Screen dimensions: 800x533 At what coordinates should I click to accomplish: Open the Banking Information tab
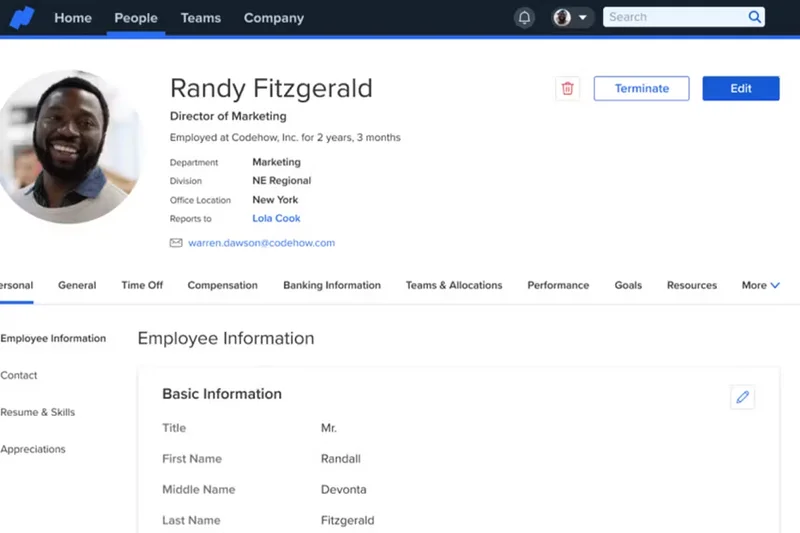[x=332, y=285]
